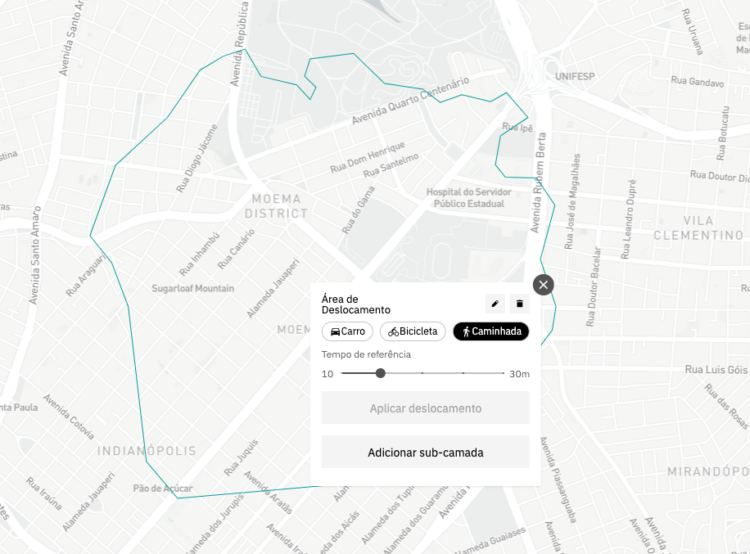Select Hospital do Servidor Público Estadual label
The height and width of the screenshot is (554, 750).
coord(469,198)
